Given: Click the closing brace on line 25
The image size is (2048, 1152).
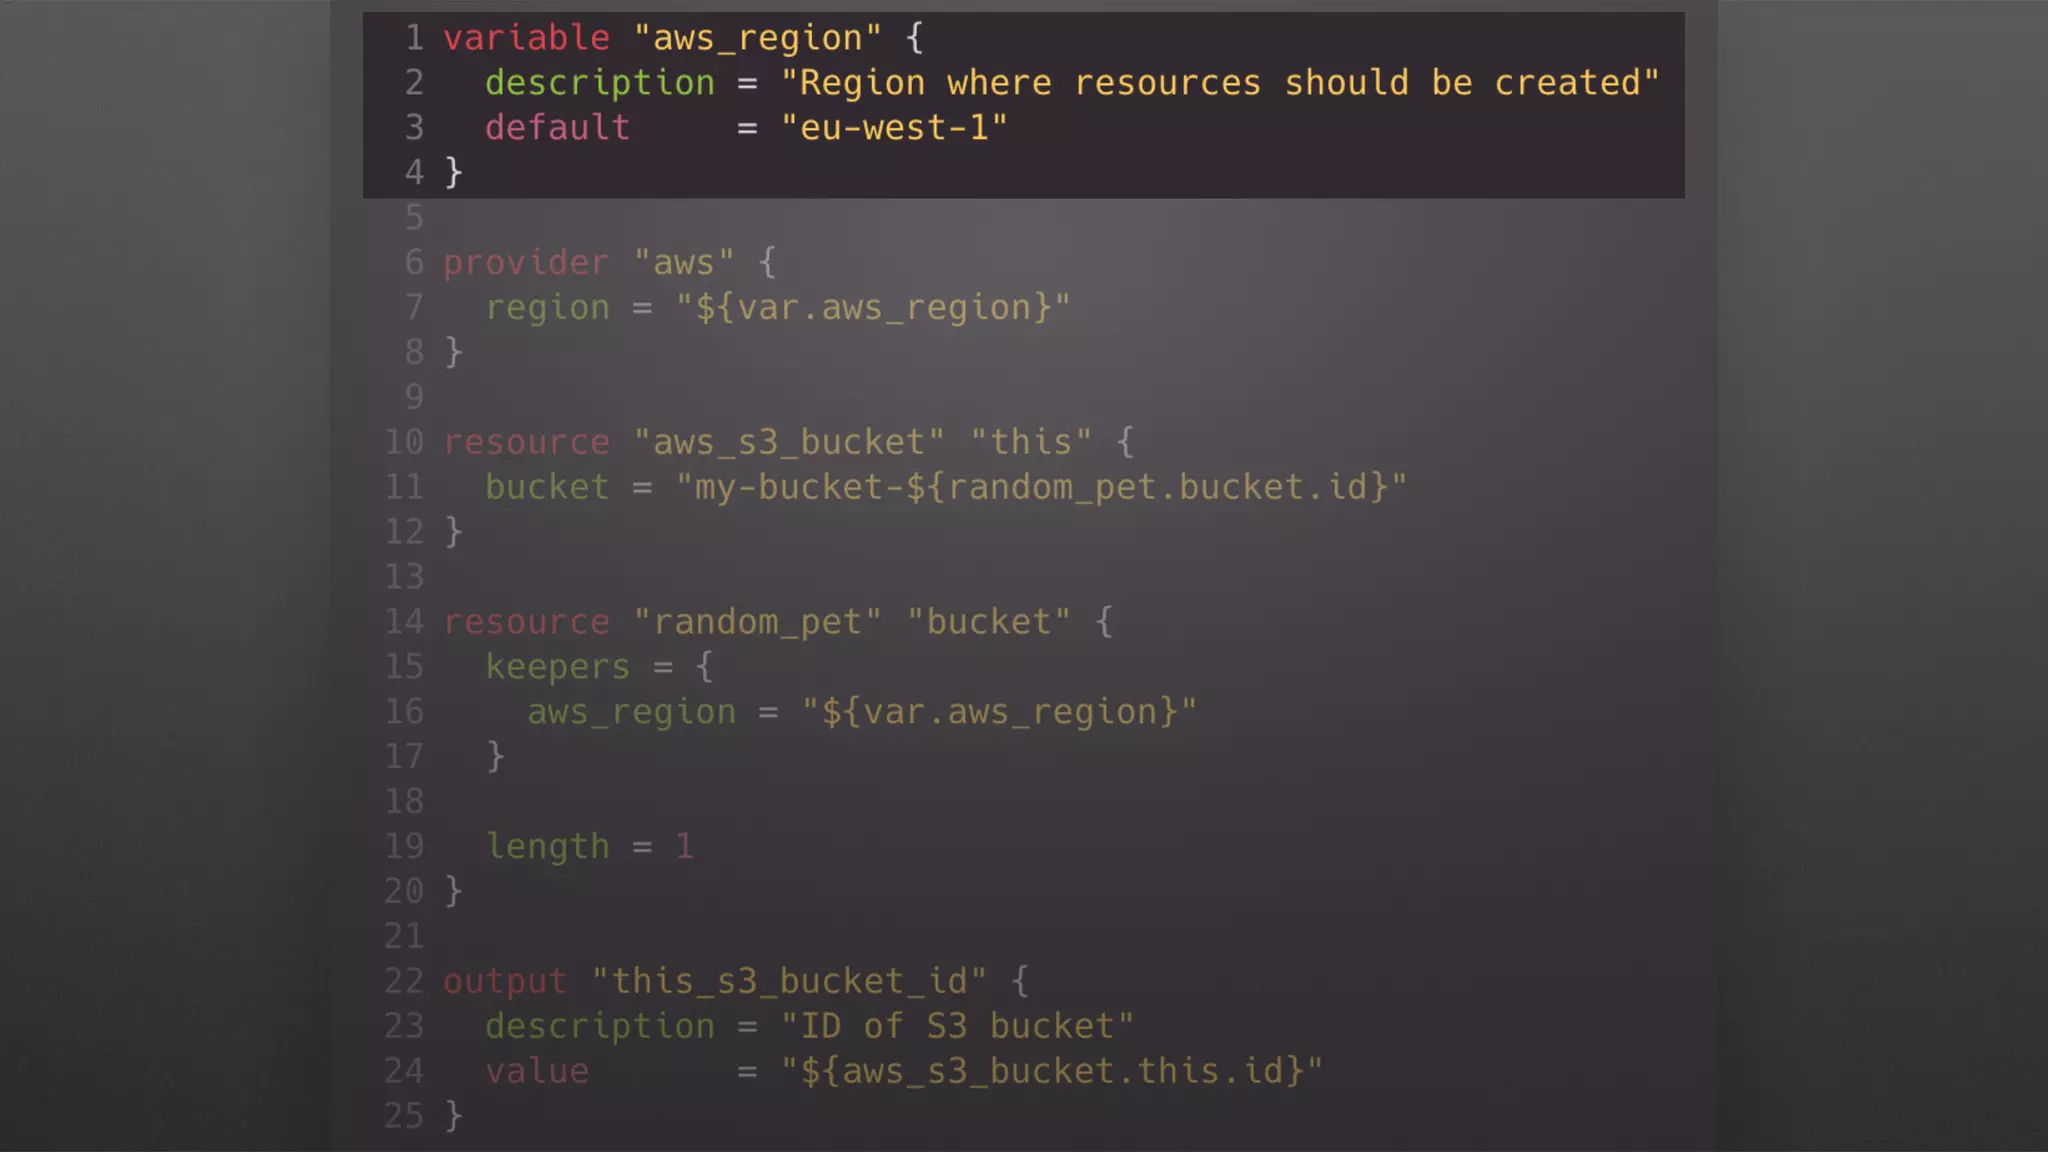Looking at the screenshot, I should pos(453,1116).
